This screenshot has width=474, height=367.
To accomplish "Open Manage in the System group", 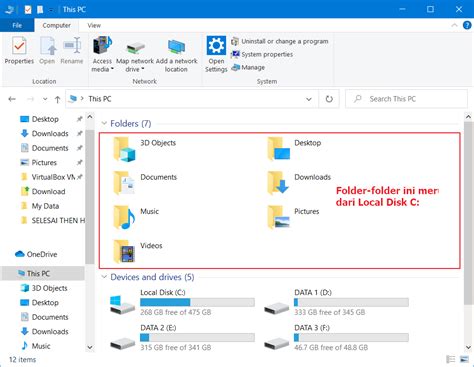I will click(x=248, y=67).
